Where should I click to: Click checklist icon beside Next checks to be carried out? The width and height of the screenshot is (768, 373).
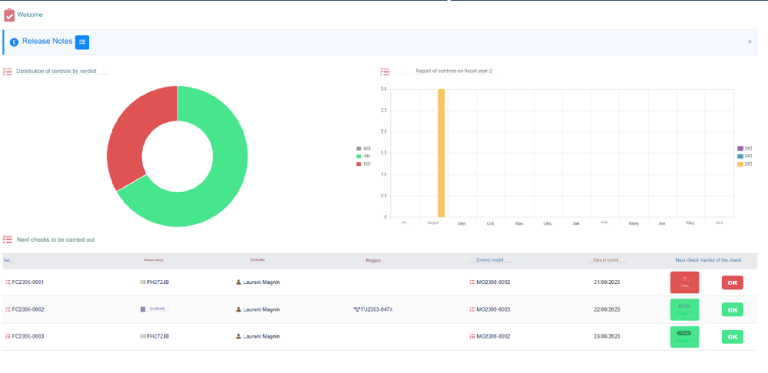click(x=7, y=239)
